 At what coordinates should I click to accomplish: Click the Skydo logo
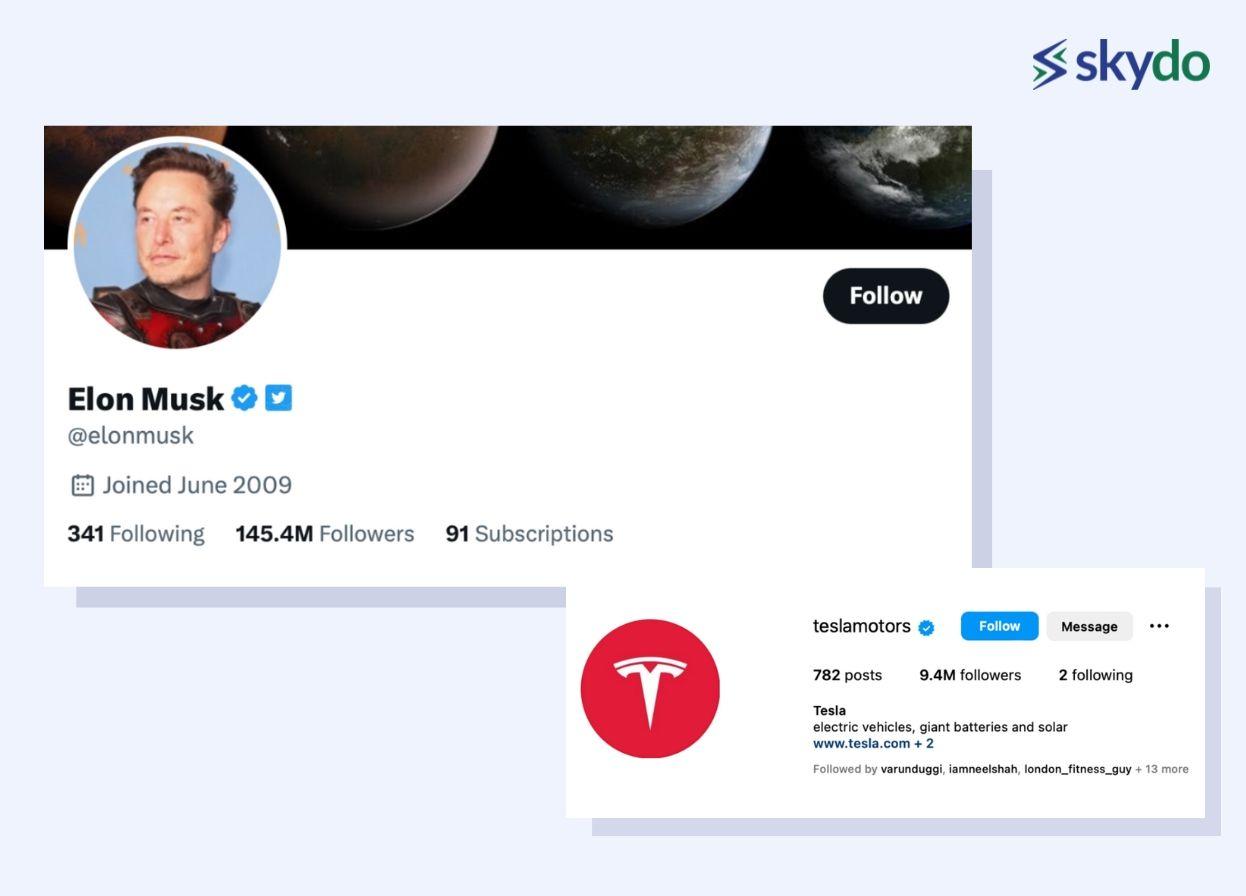tap(1121, 64)
